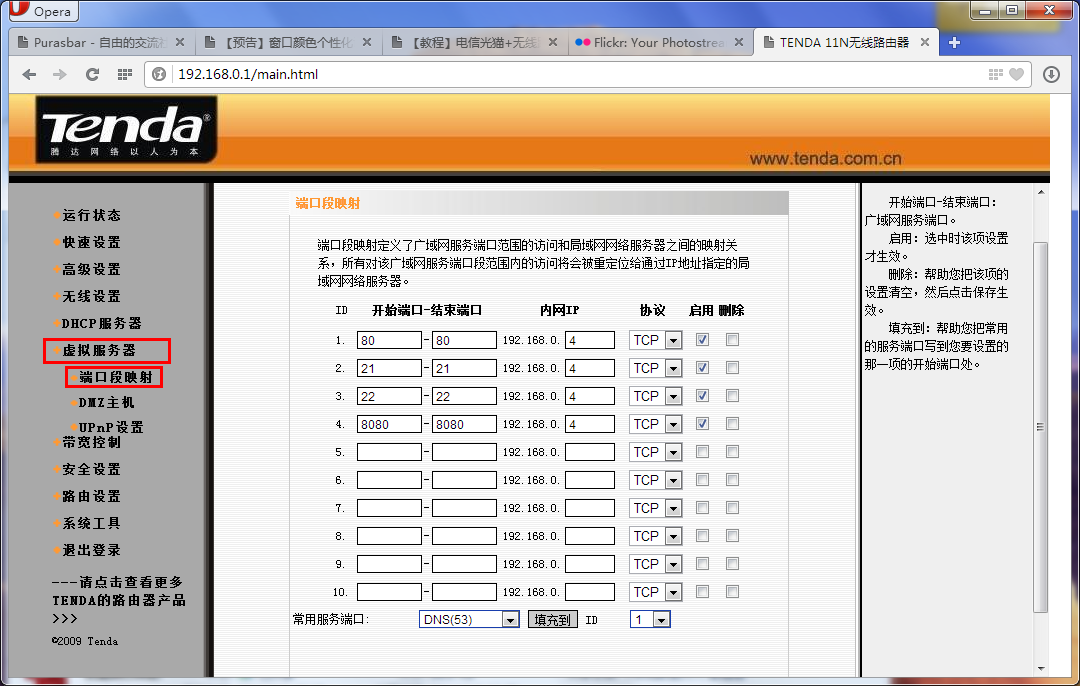Screen dimensions: 1080x686
Task: Click the browser forward arrow
Action: [x=59, y=74]
